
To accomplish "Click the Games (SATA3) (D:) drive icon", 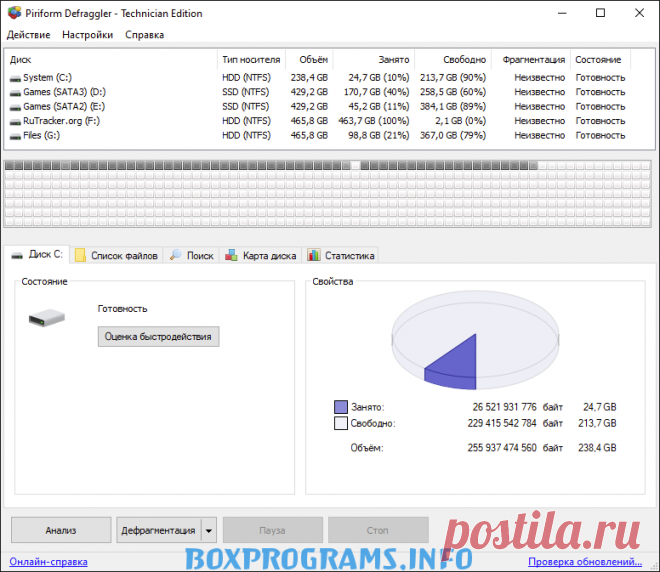I will point(16,93).
